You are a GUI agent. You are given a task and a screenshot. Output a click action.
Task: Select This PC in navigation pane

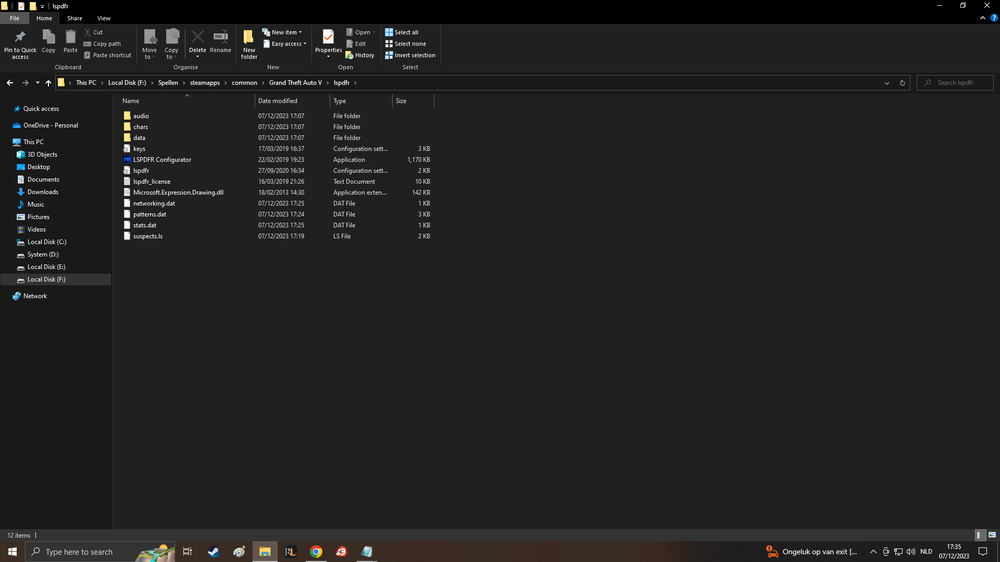(x=33, y=142)
